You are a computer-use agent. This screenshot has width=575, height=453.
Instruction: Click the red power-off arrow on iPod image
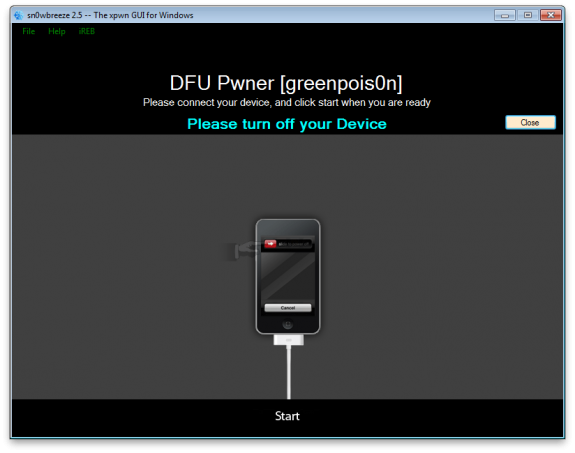270,244
